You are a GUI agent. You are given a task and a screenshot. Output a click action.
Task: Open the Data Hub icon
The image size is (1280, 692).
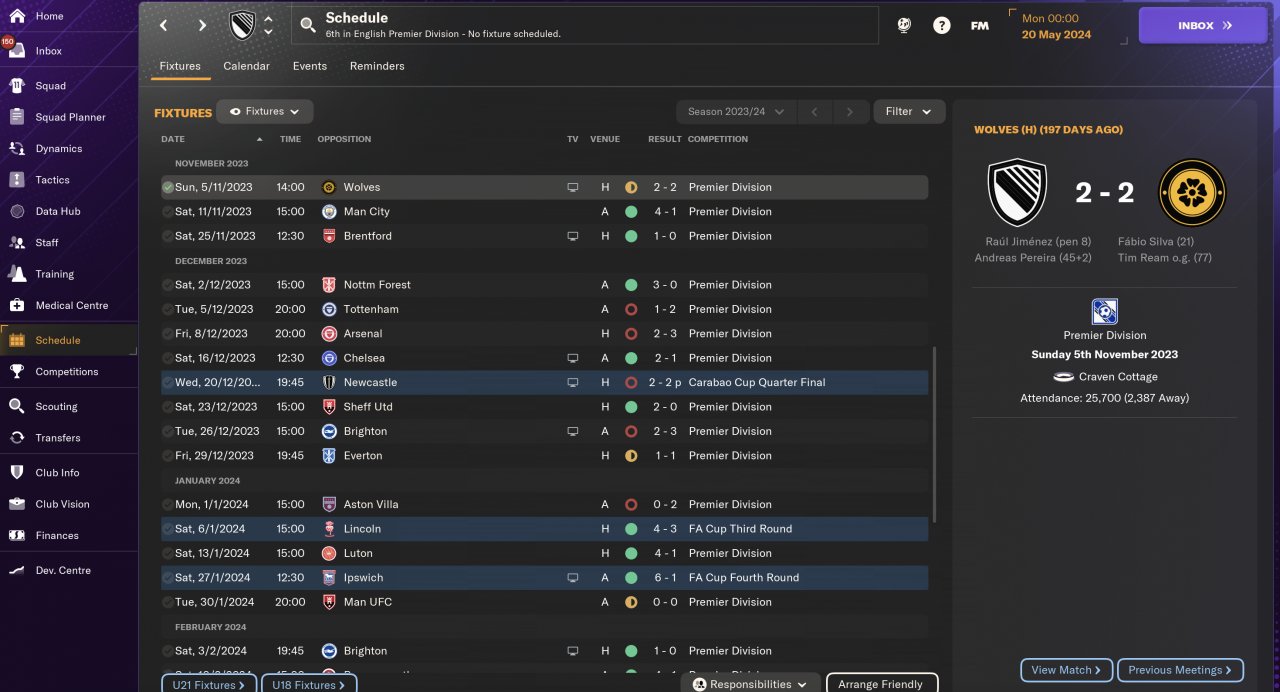[17, 211]
